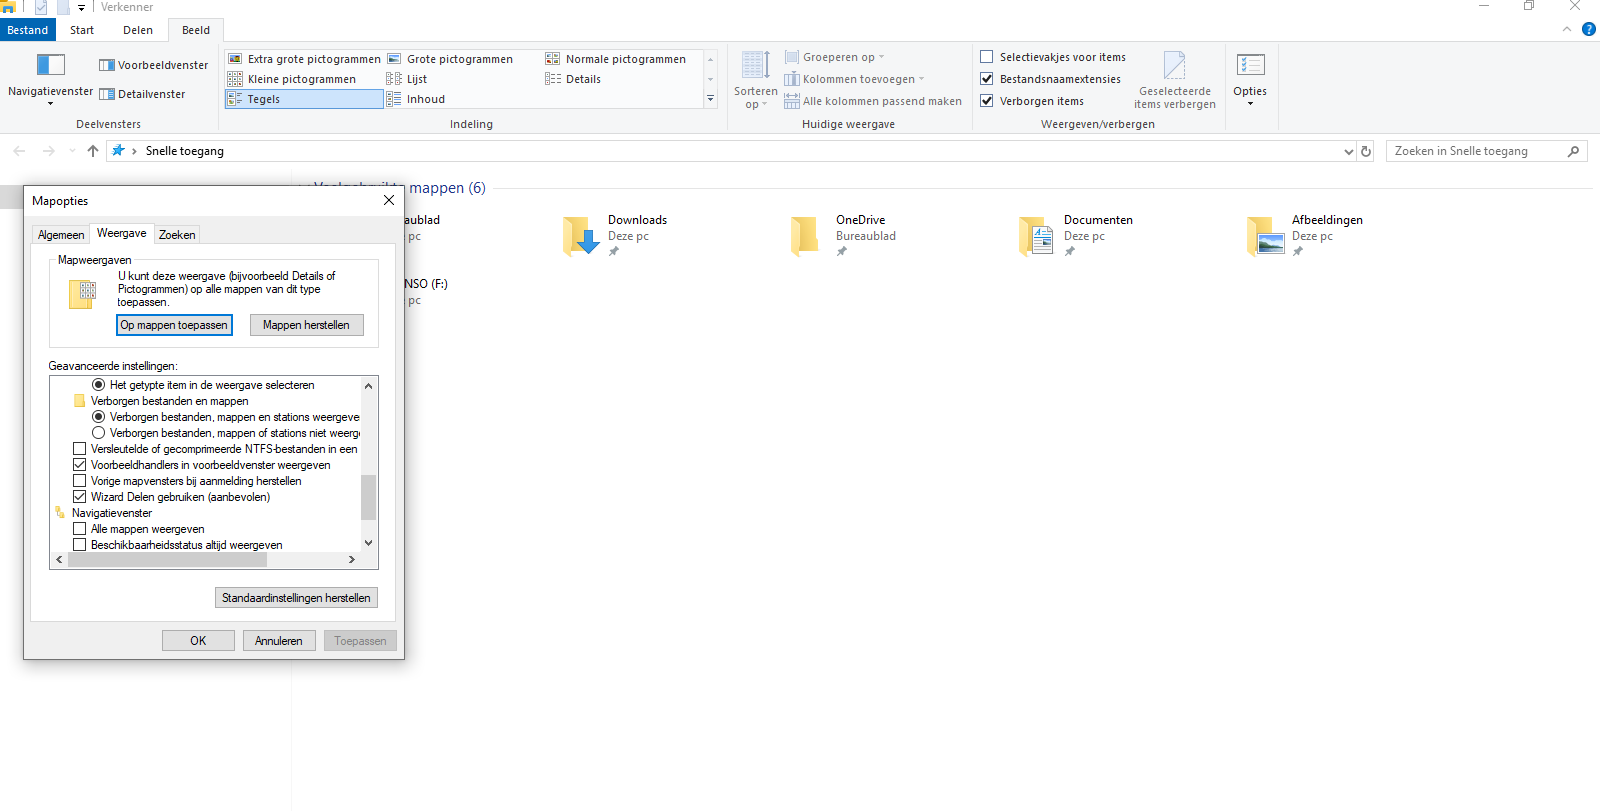Screen dimensions: 1600x811
Task: Check Beschikbaarheidsstatus altijd weergeven
Action: point(79,545)
